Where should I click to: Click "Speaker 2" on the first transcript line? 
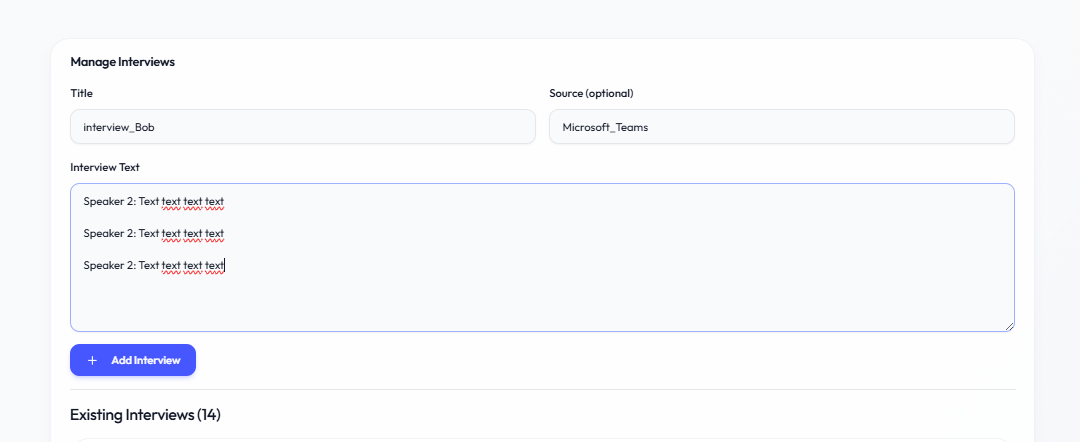pos(108,201)
